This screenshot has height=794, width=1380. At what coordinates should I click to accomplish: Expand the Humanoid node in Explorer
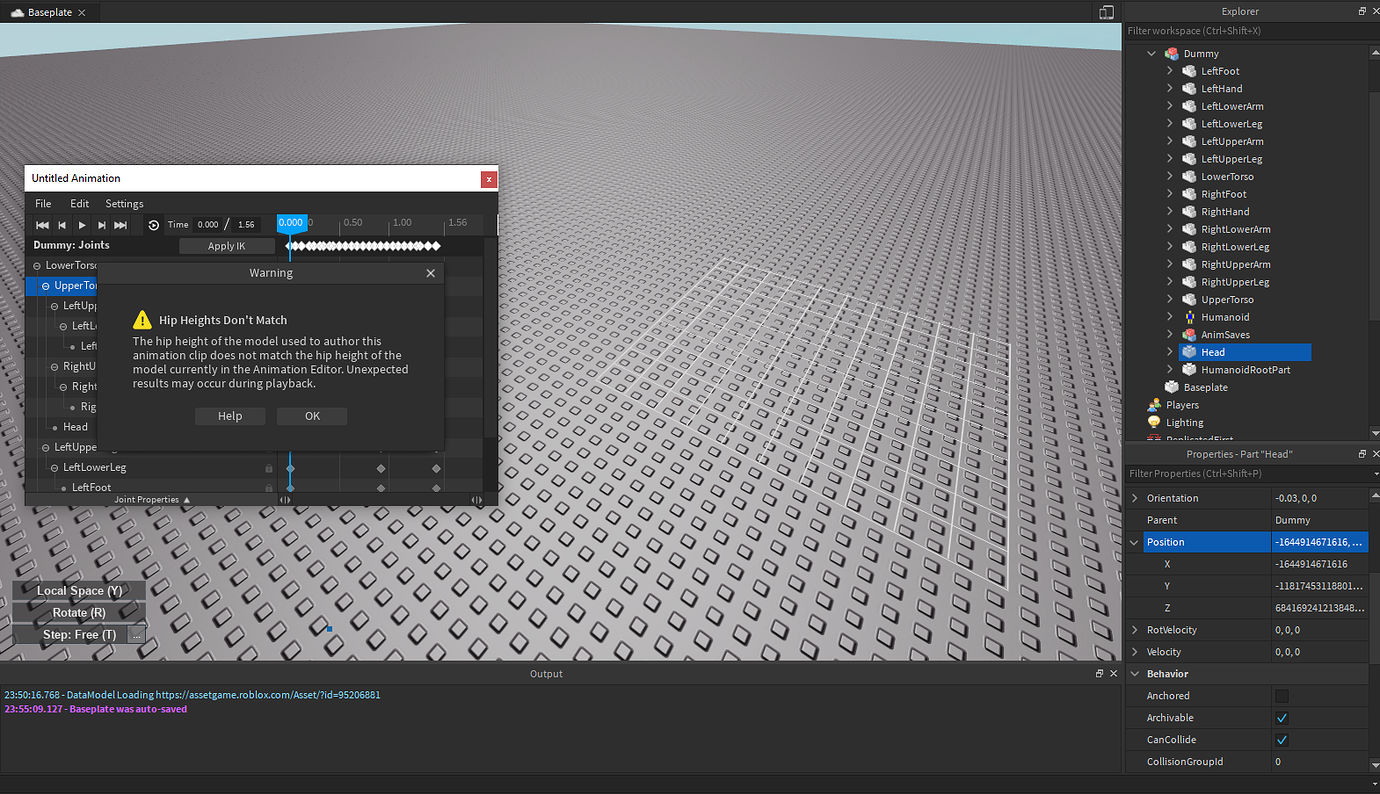pyautogui.click(x=1169, y=317)
